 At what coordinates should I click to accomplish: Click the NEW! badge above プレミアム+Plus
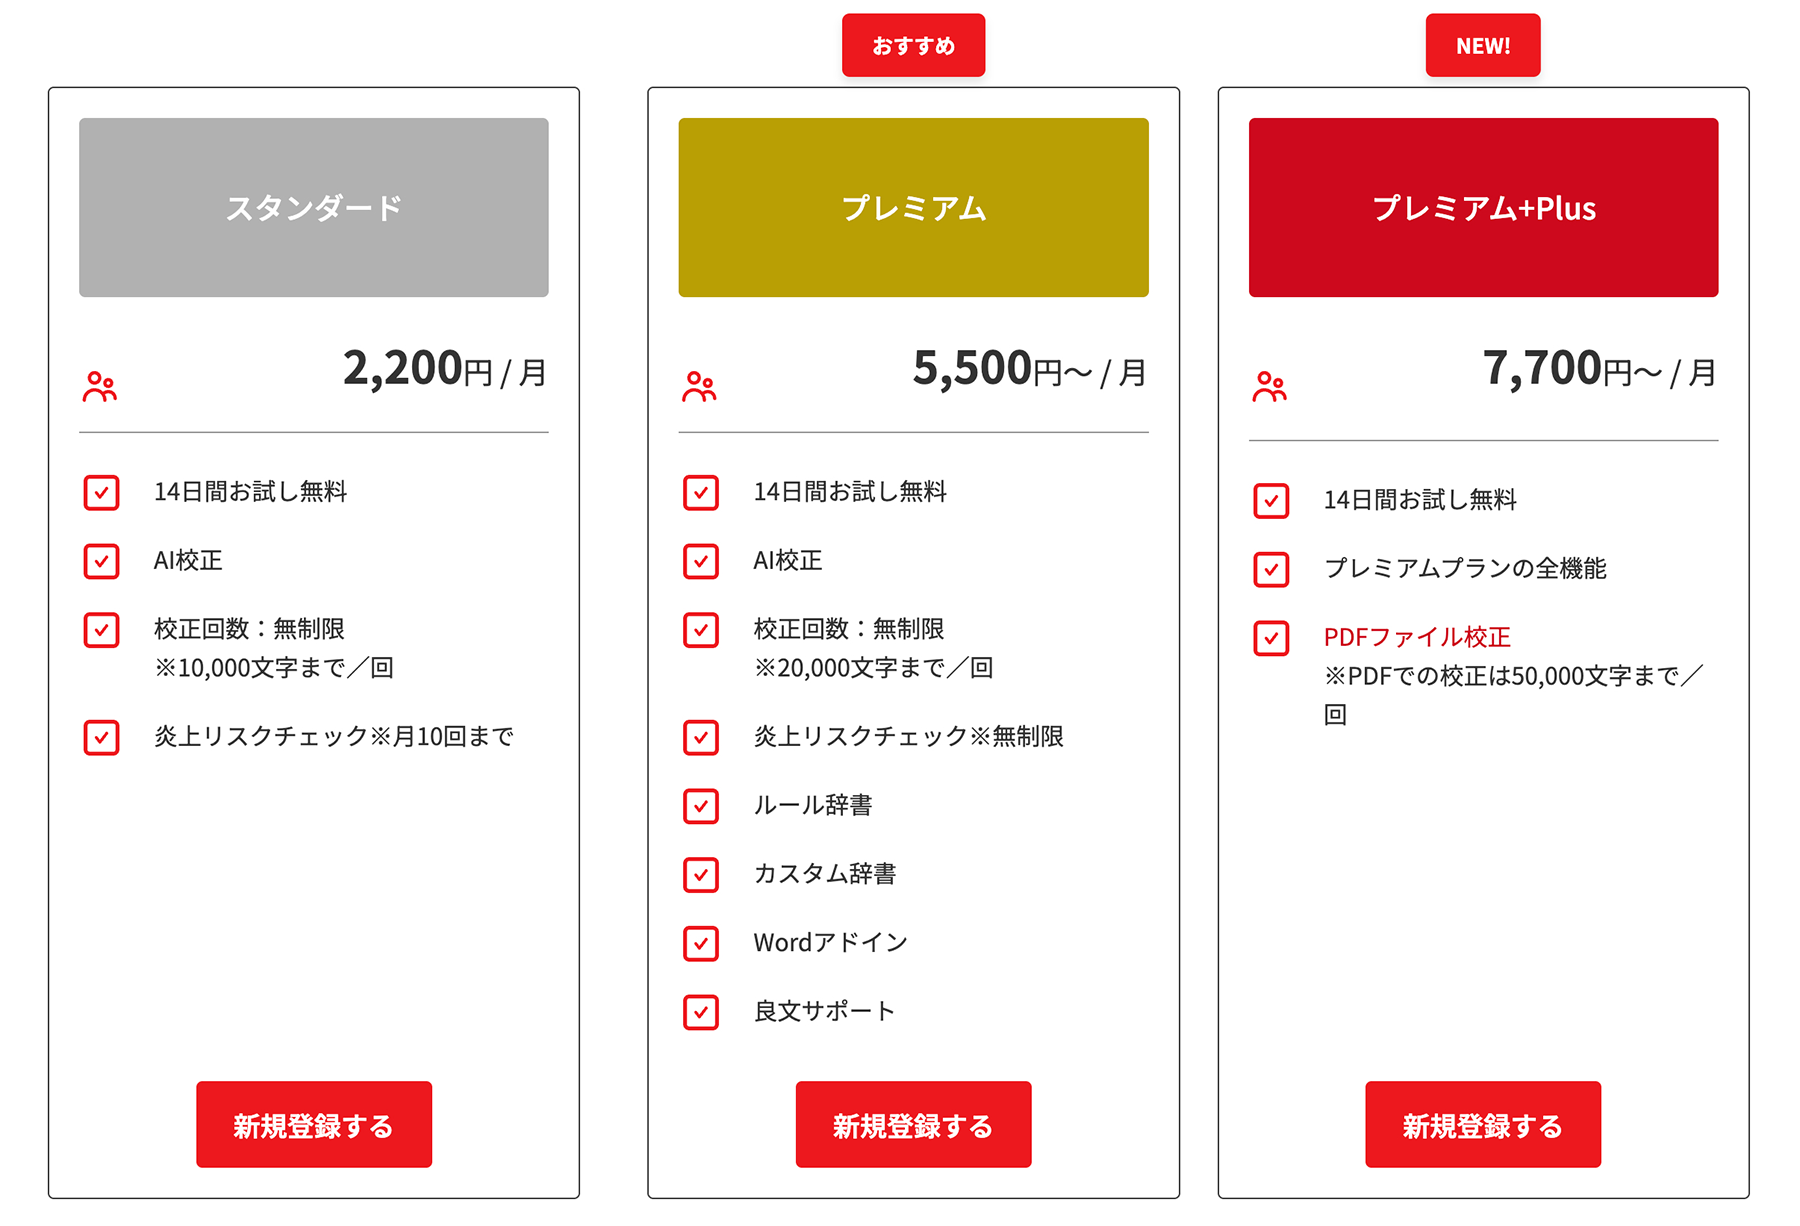point(1482,46)
